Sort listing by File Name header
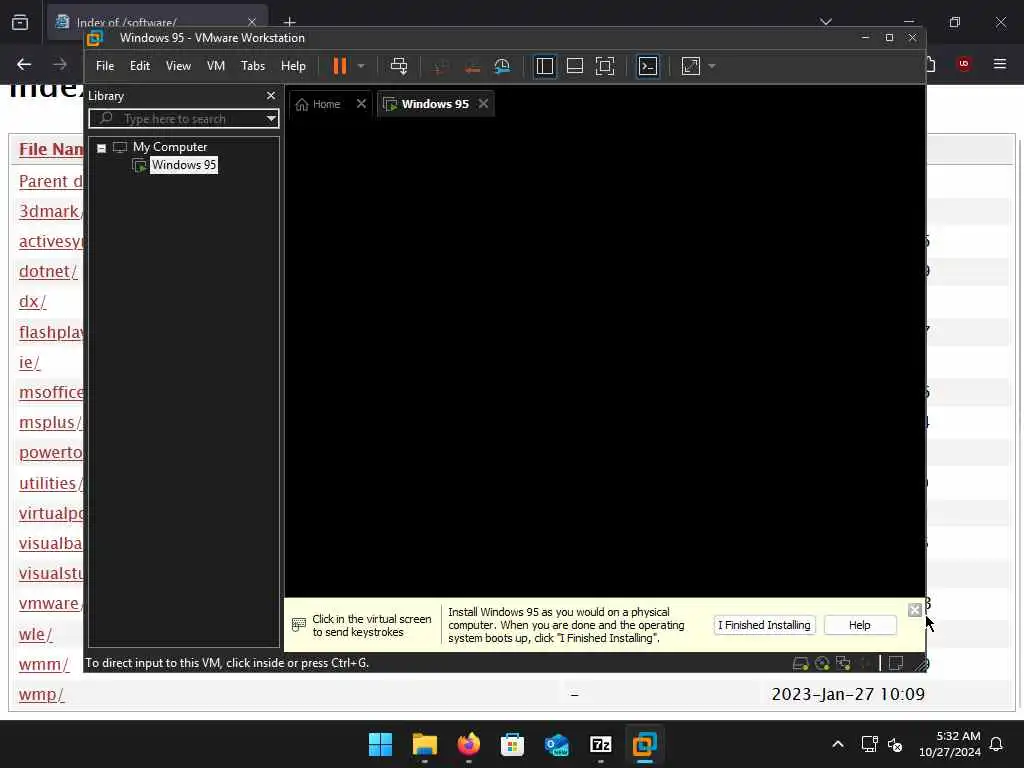The width and height of the screenshot is (1024, 768). pos(51,149)
